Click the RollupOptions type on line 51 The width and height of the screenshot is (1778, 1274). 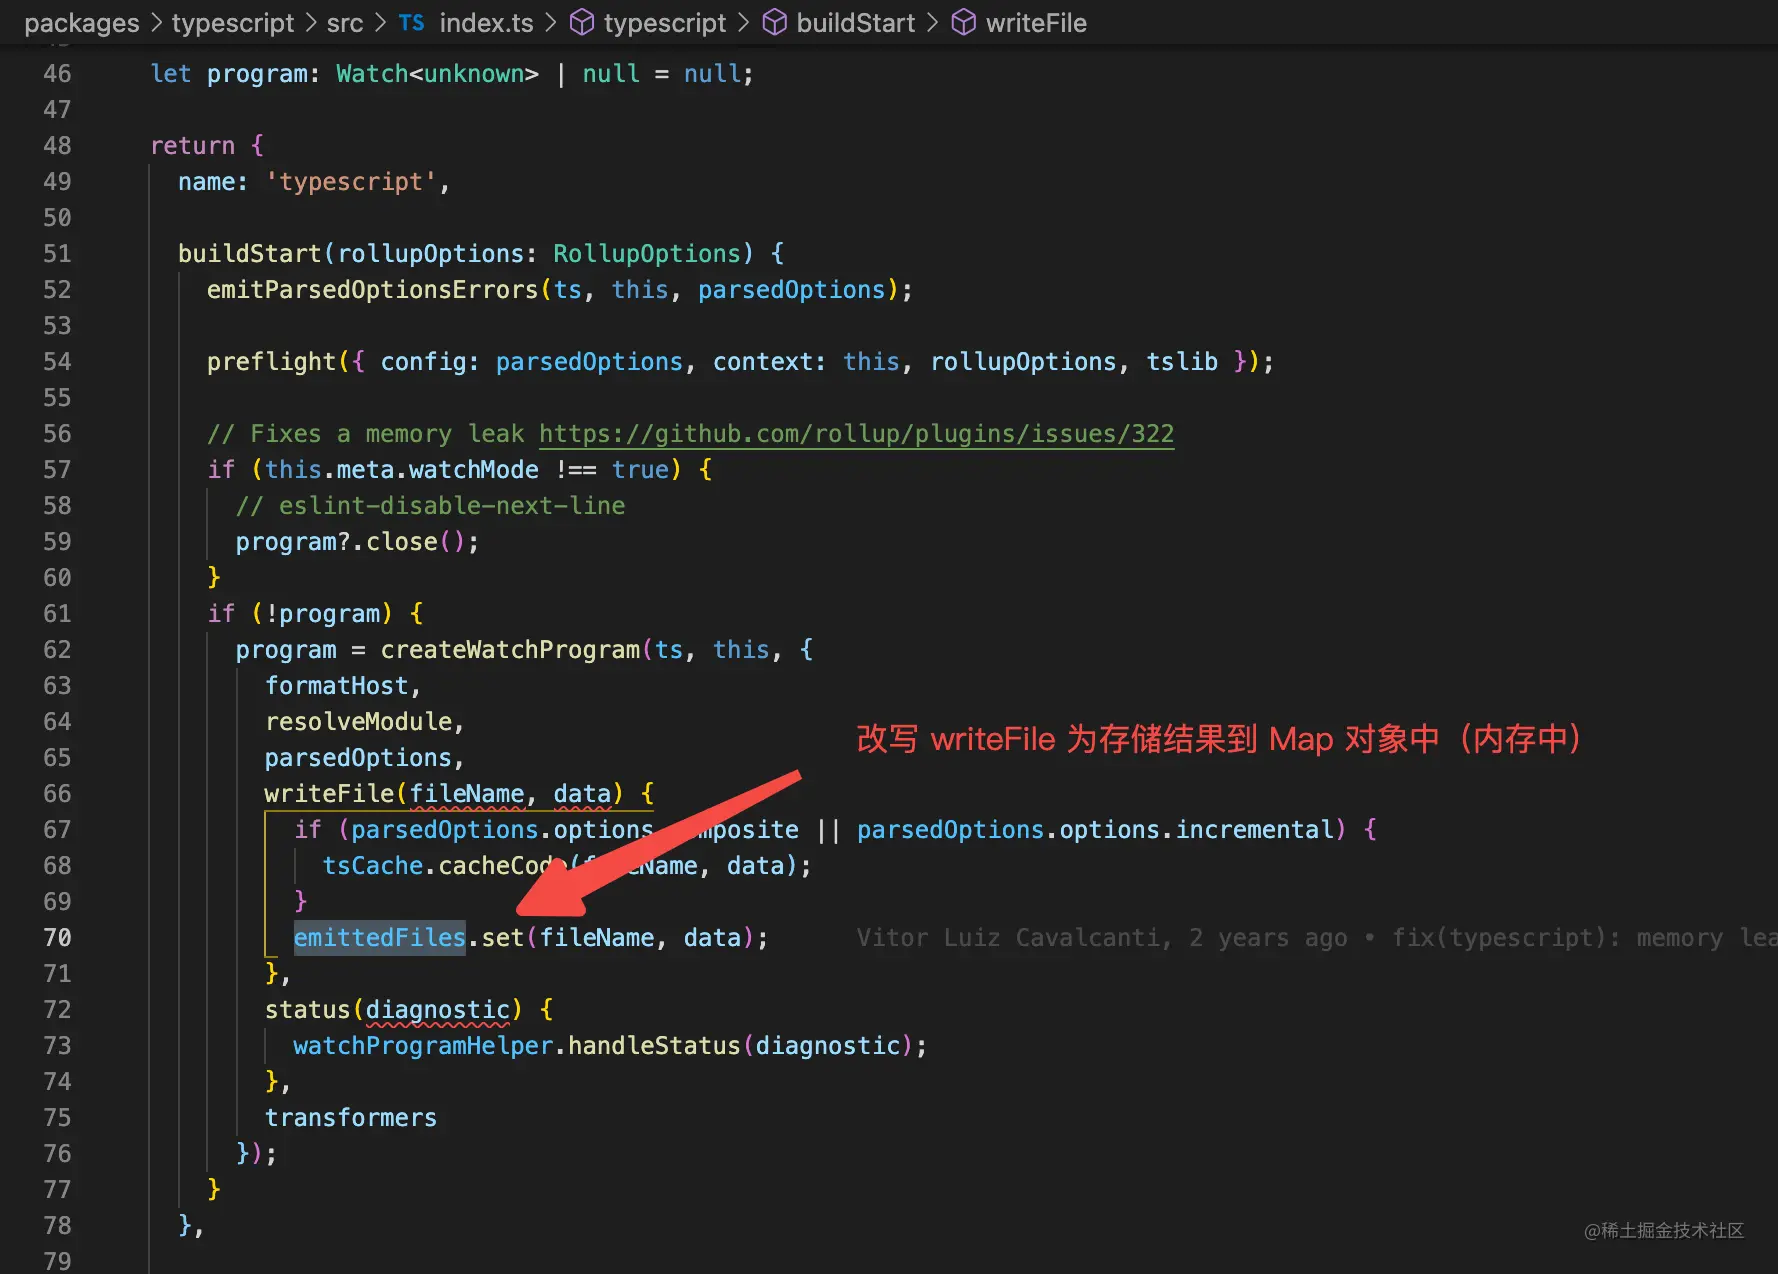pos(647,254)
